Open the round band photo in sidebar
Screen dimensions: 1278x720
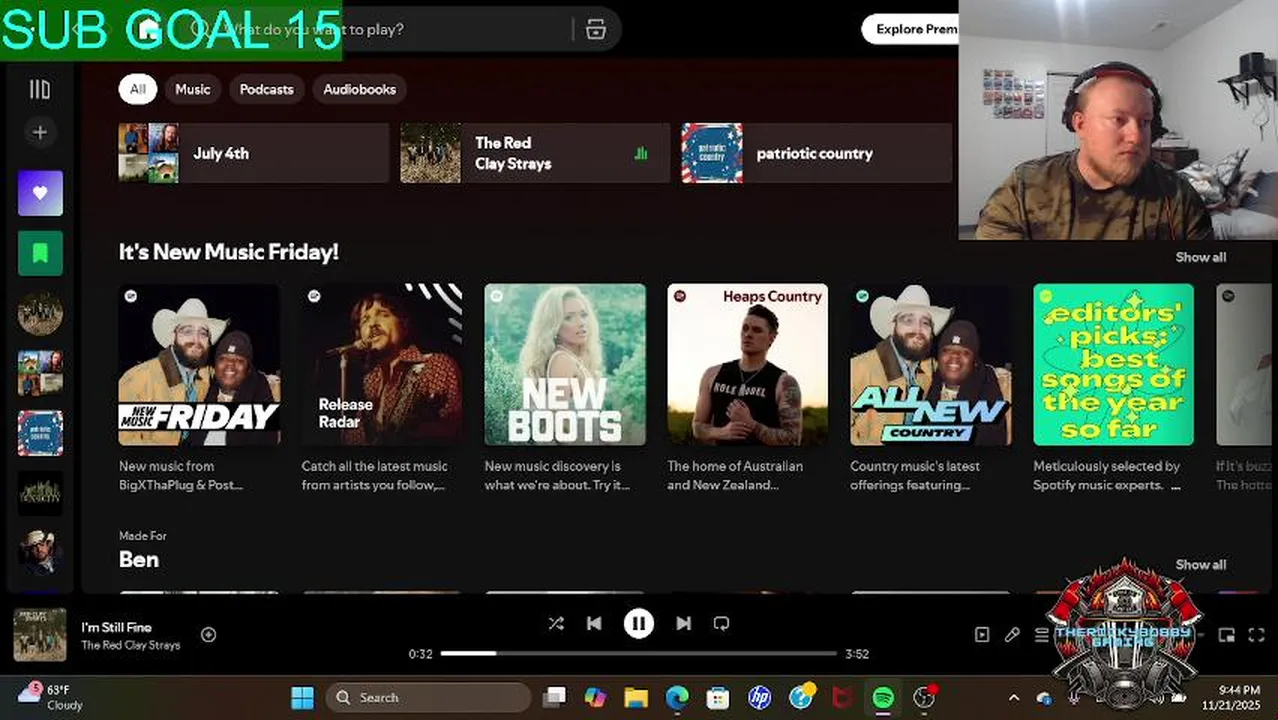[x=40, y=313]
